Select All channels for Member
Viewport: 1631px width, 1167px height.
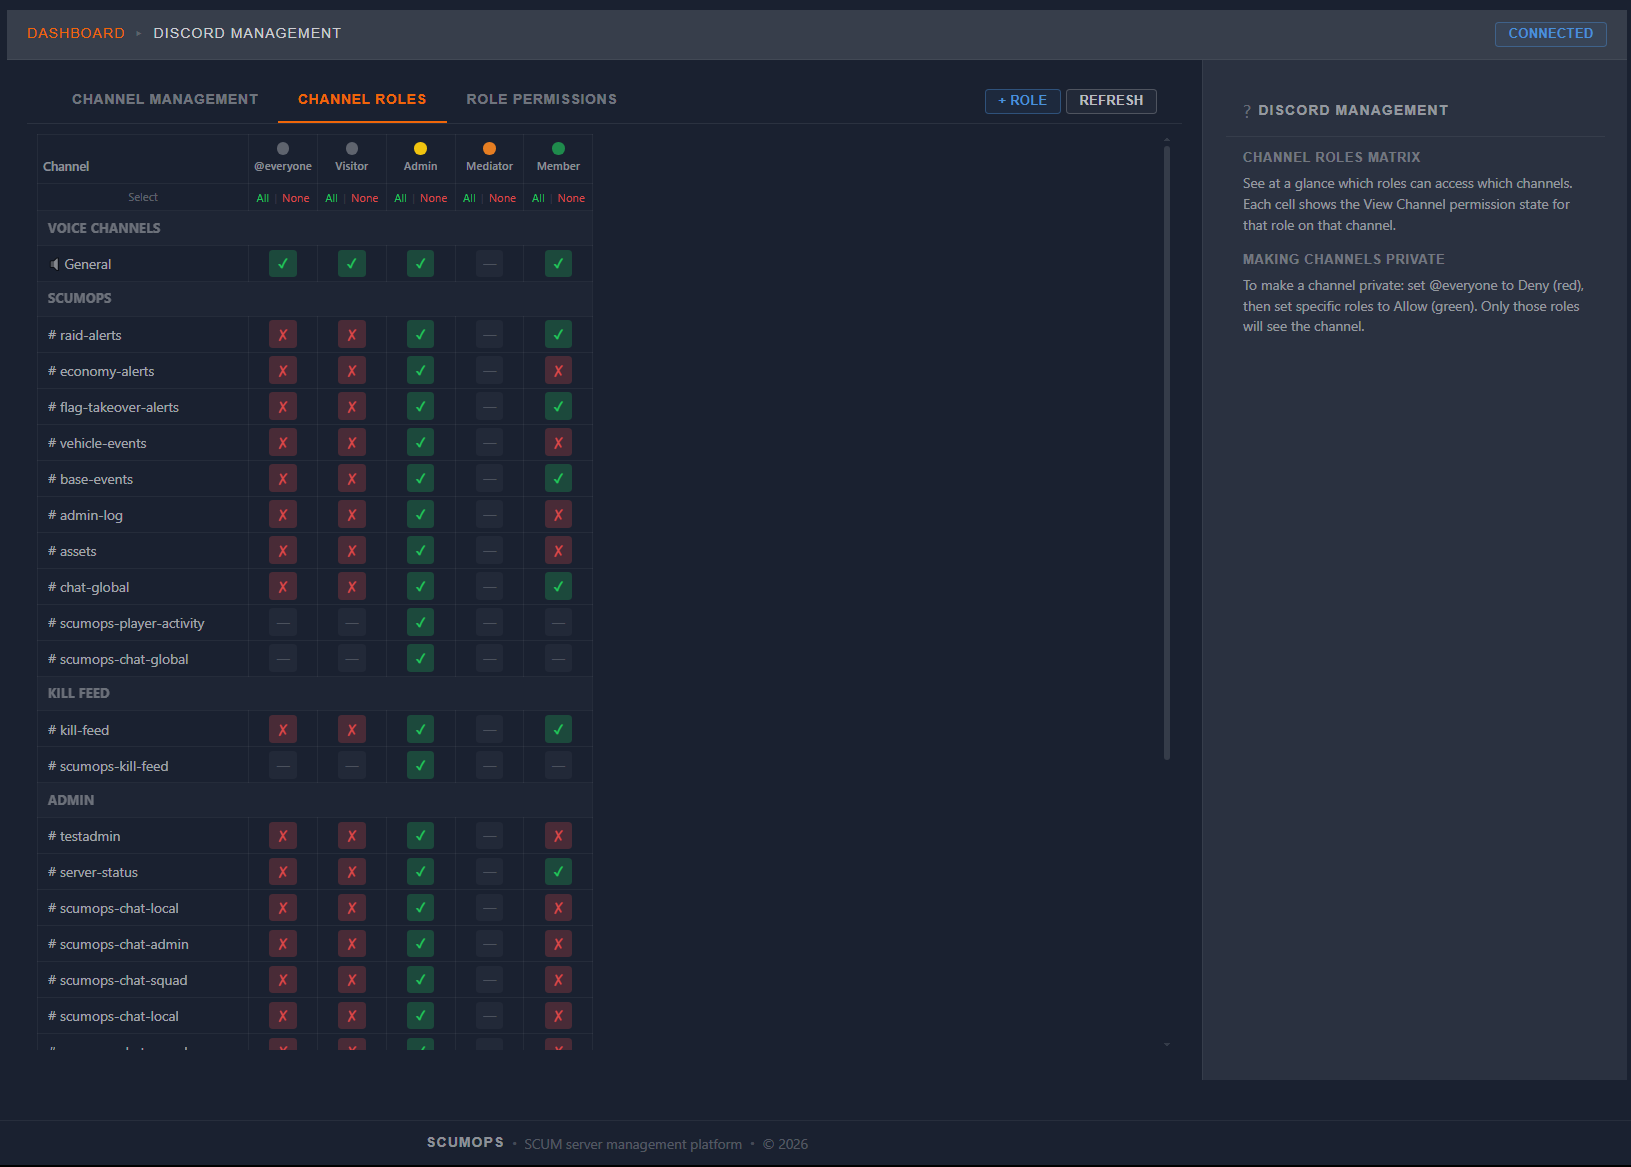[539, 198]
